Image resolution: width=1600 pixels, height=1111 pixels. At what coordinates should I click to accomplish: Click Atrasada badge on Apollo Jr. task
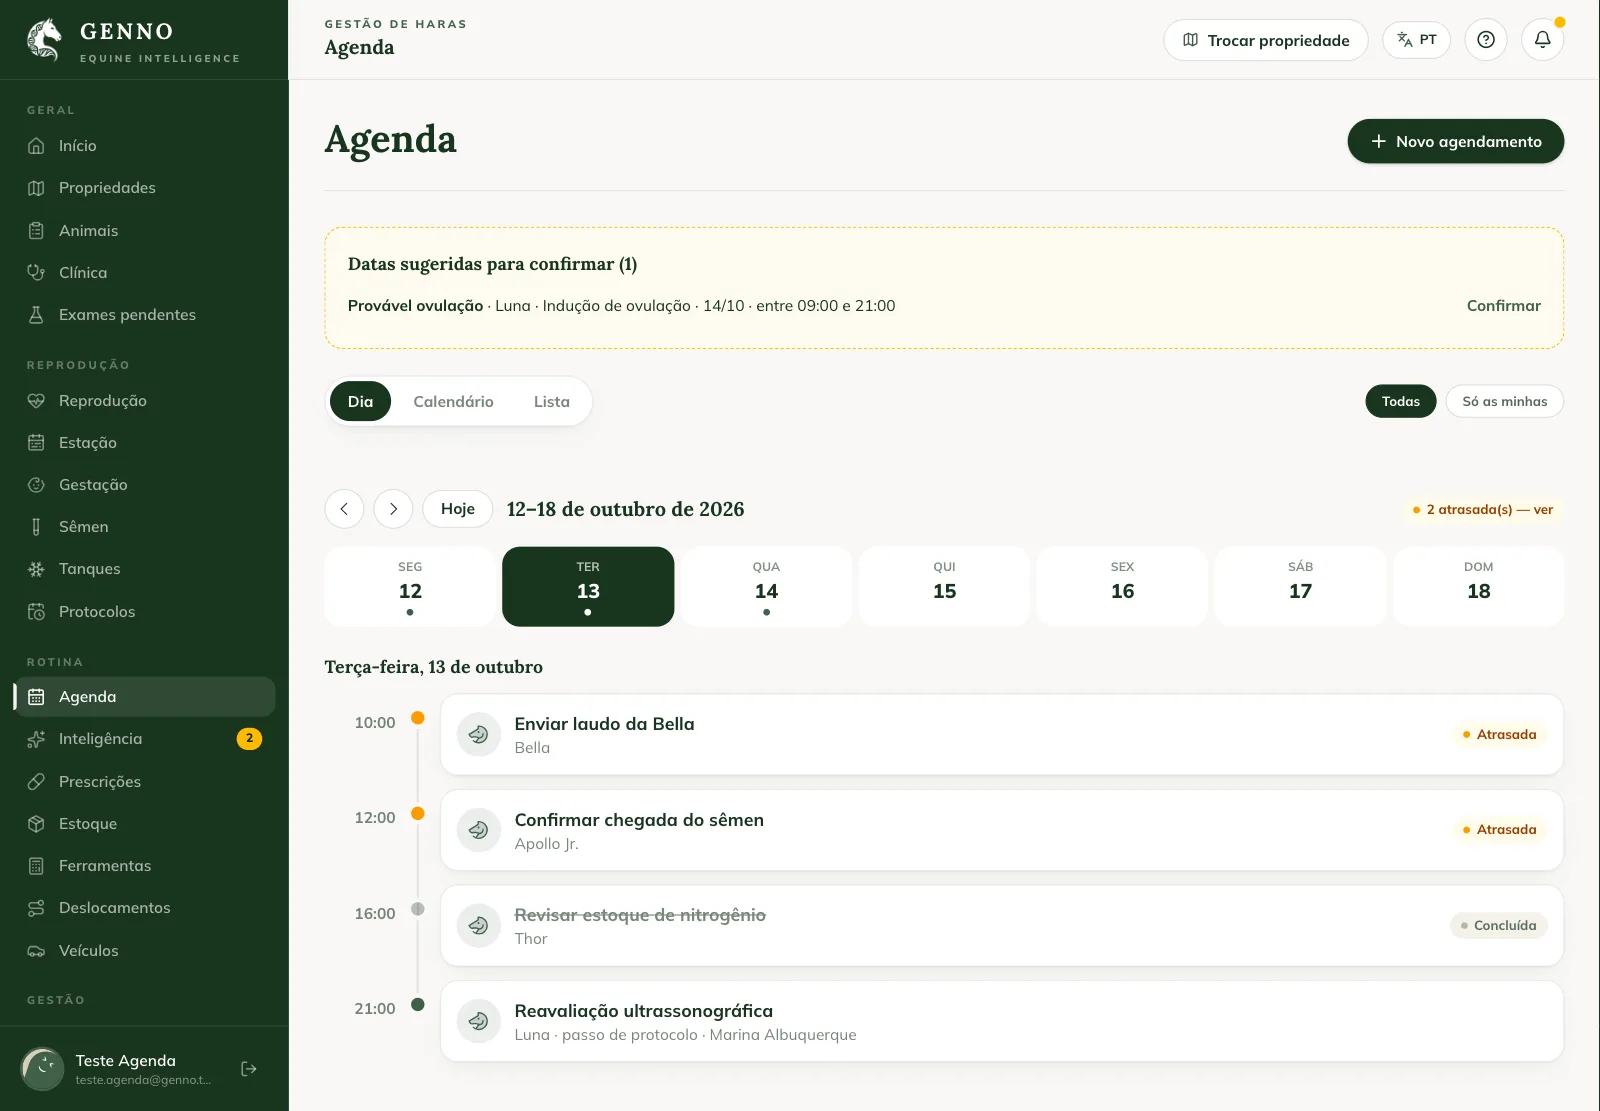[x=1499, y=830]
